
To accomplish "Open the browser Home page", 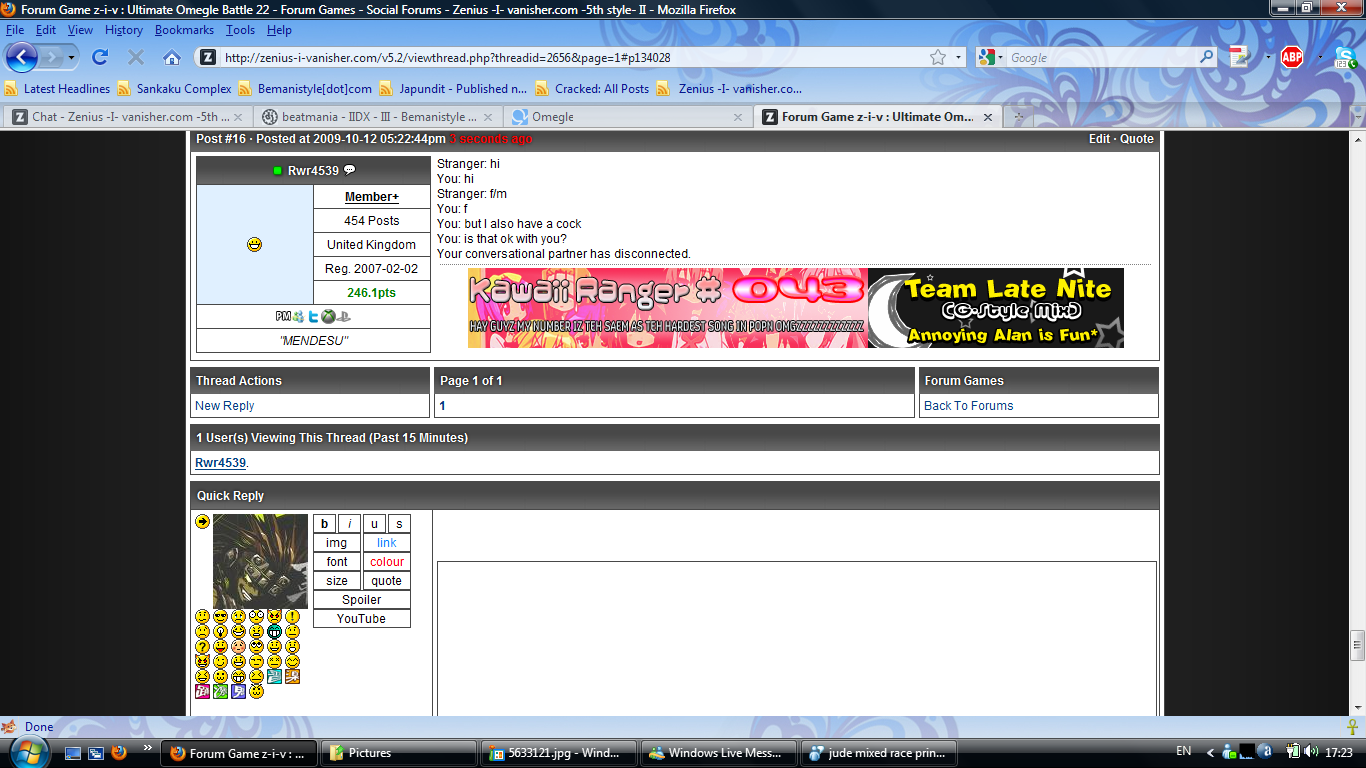I will point(172,57).
